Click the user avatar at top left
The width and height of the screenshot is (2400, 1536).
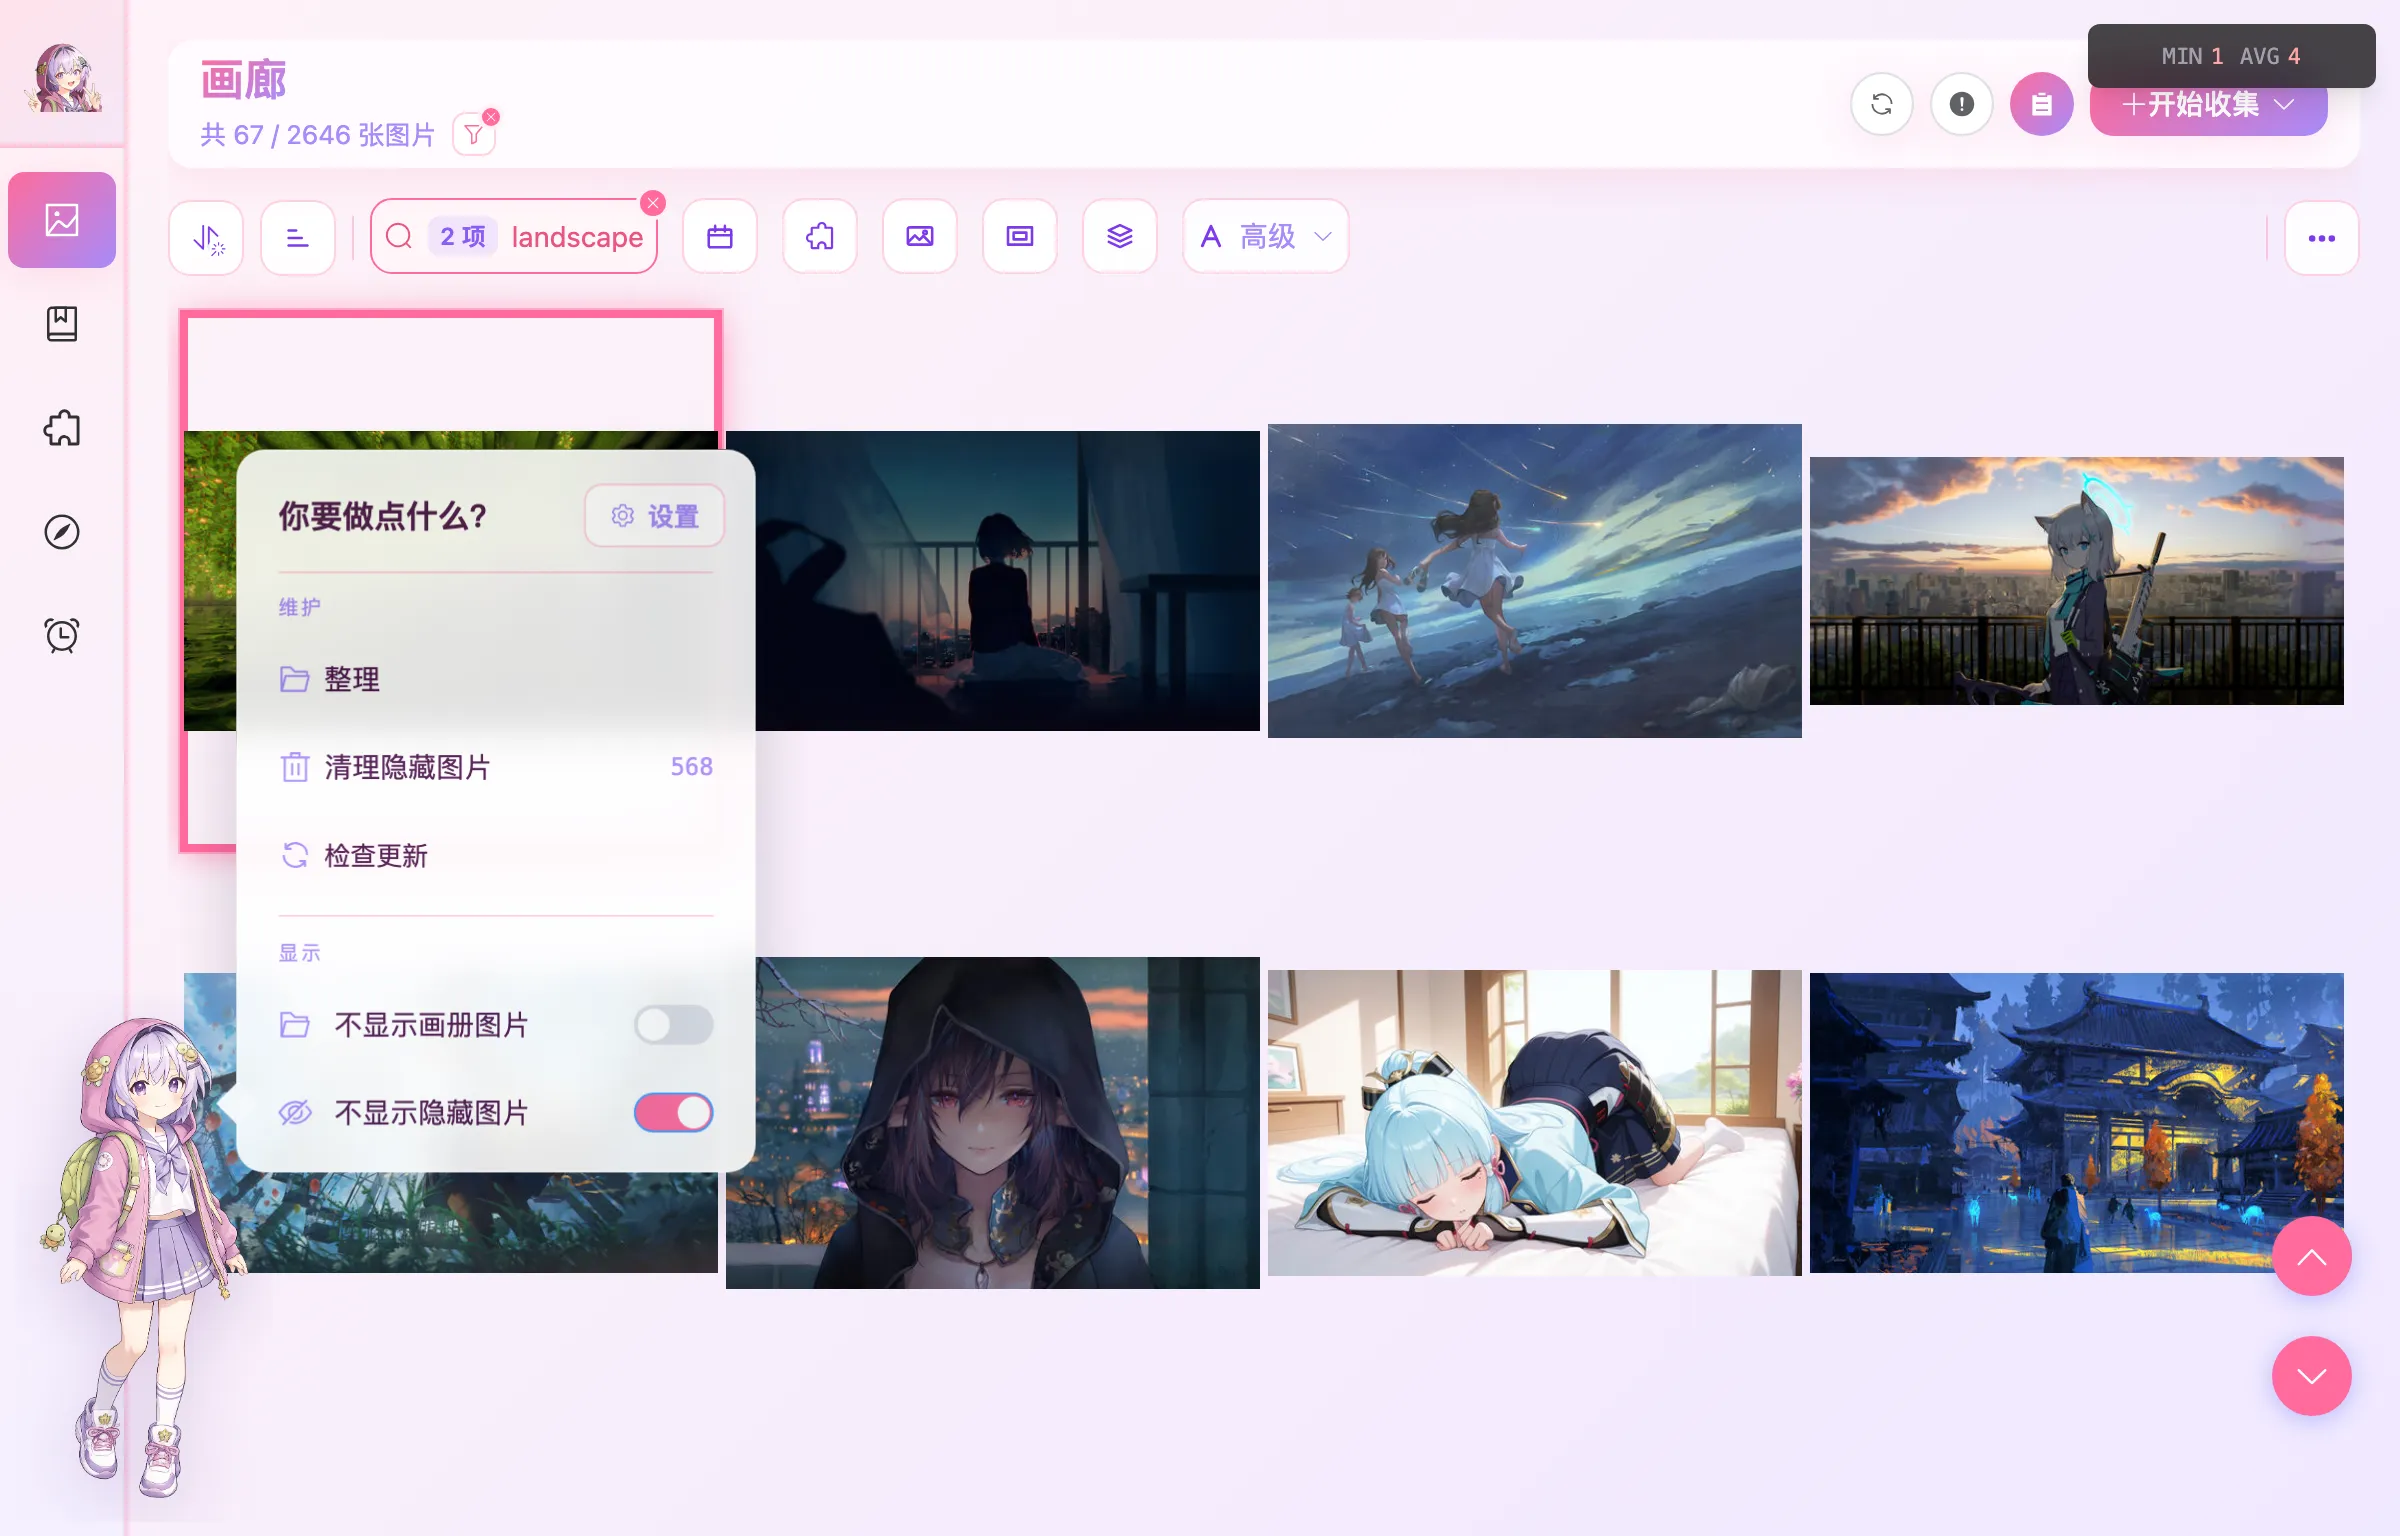[x=64, y=78]
